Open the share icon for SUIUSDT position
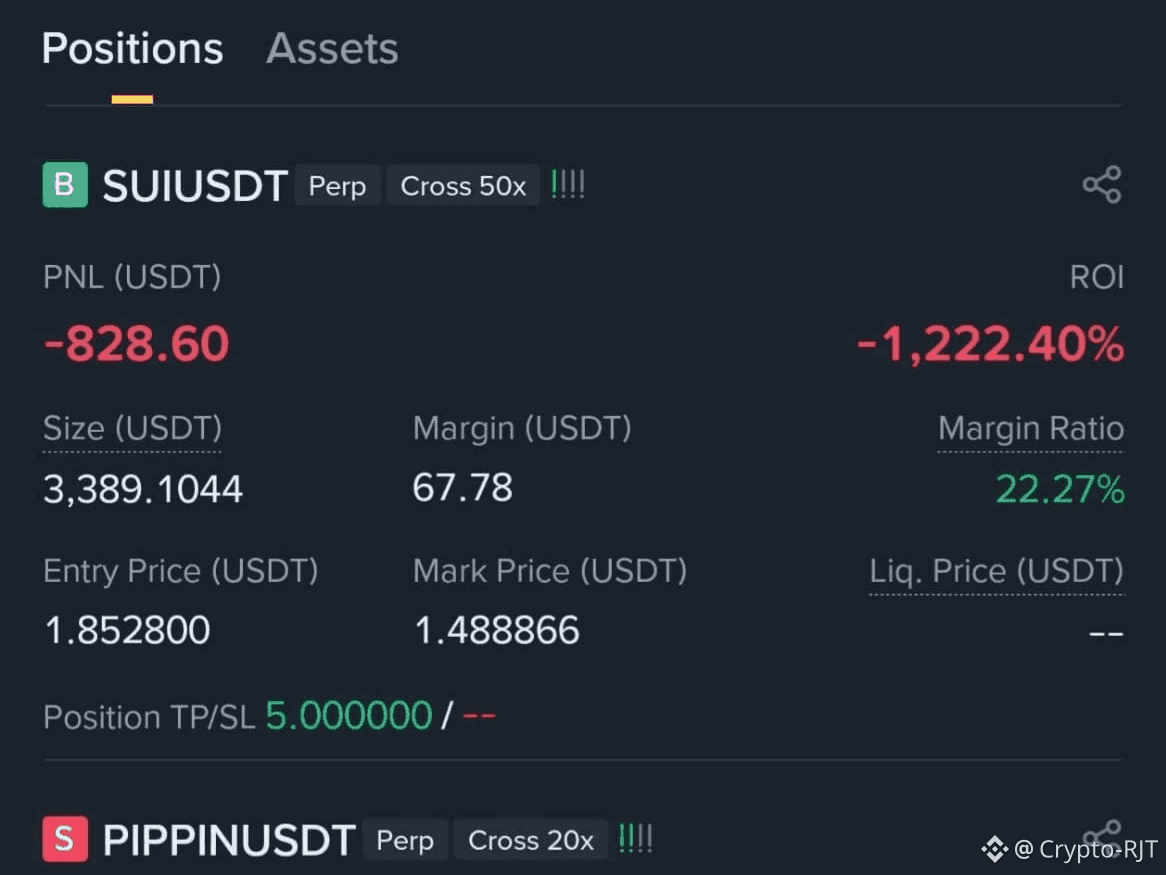The image size is (1166, 875). click(1102, 184)
